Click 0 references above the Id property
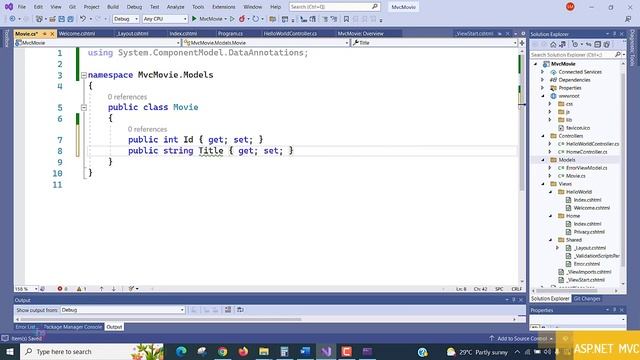640x360 pixels. pyautogui.click(x=147, y=129)
